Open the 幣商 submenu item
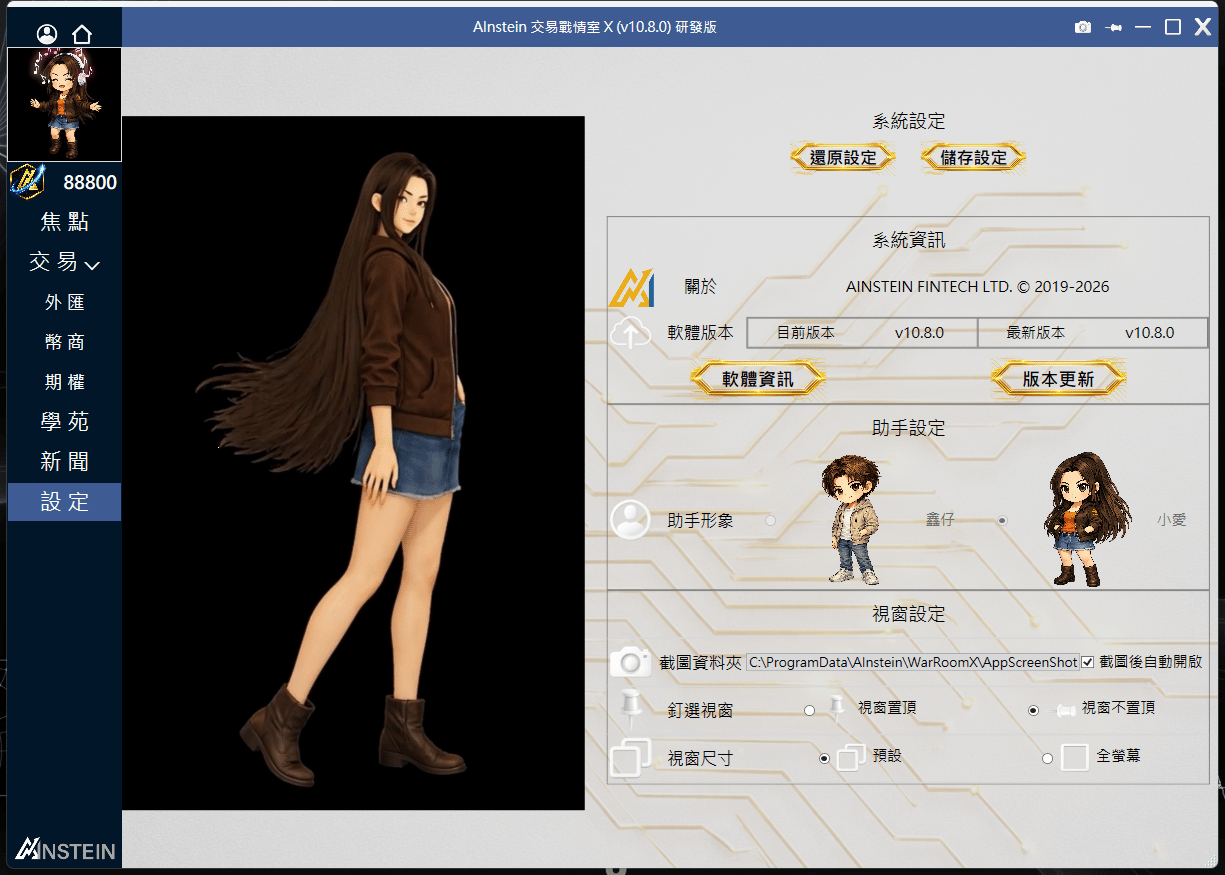The width and height of the screenshot is (1225, 875). pos(64,342)
